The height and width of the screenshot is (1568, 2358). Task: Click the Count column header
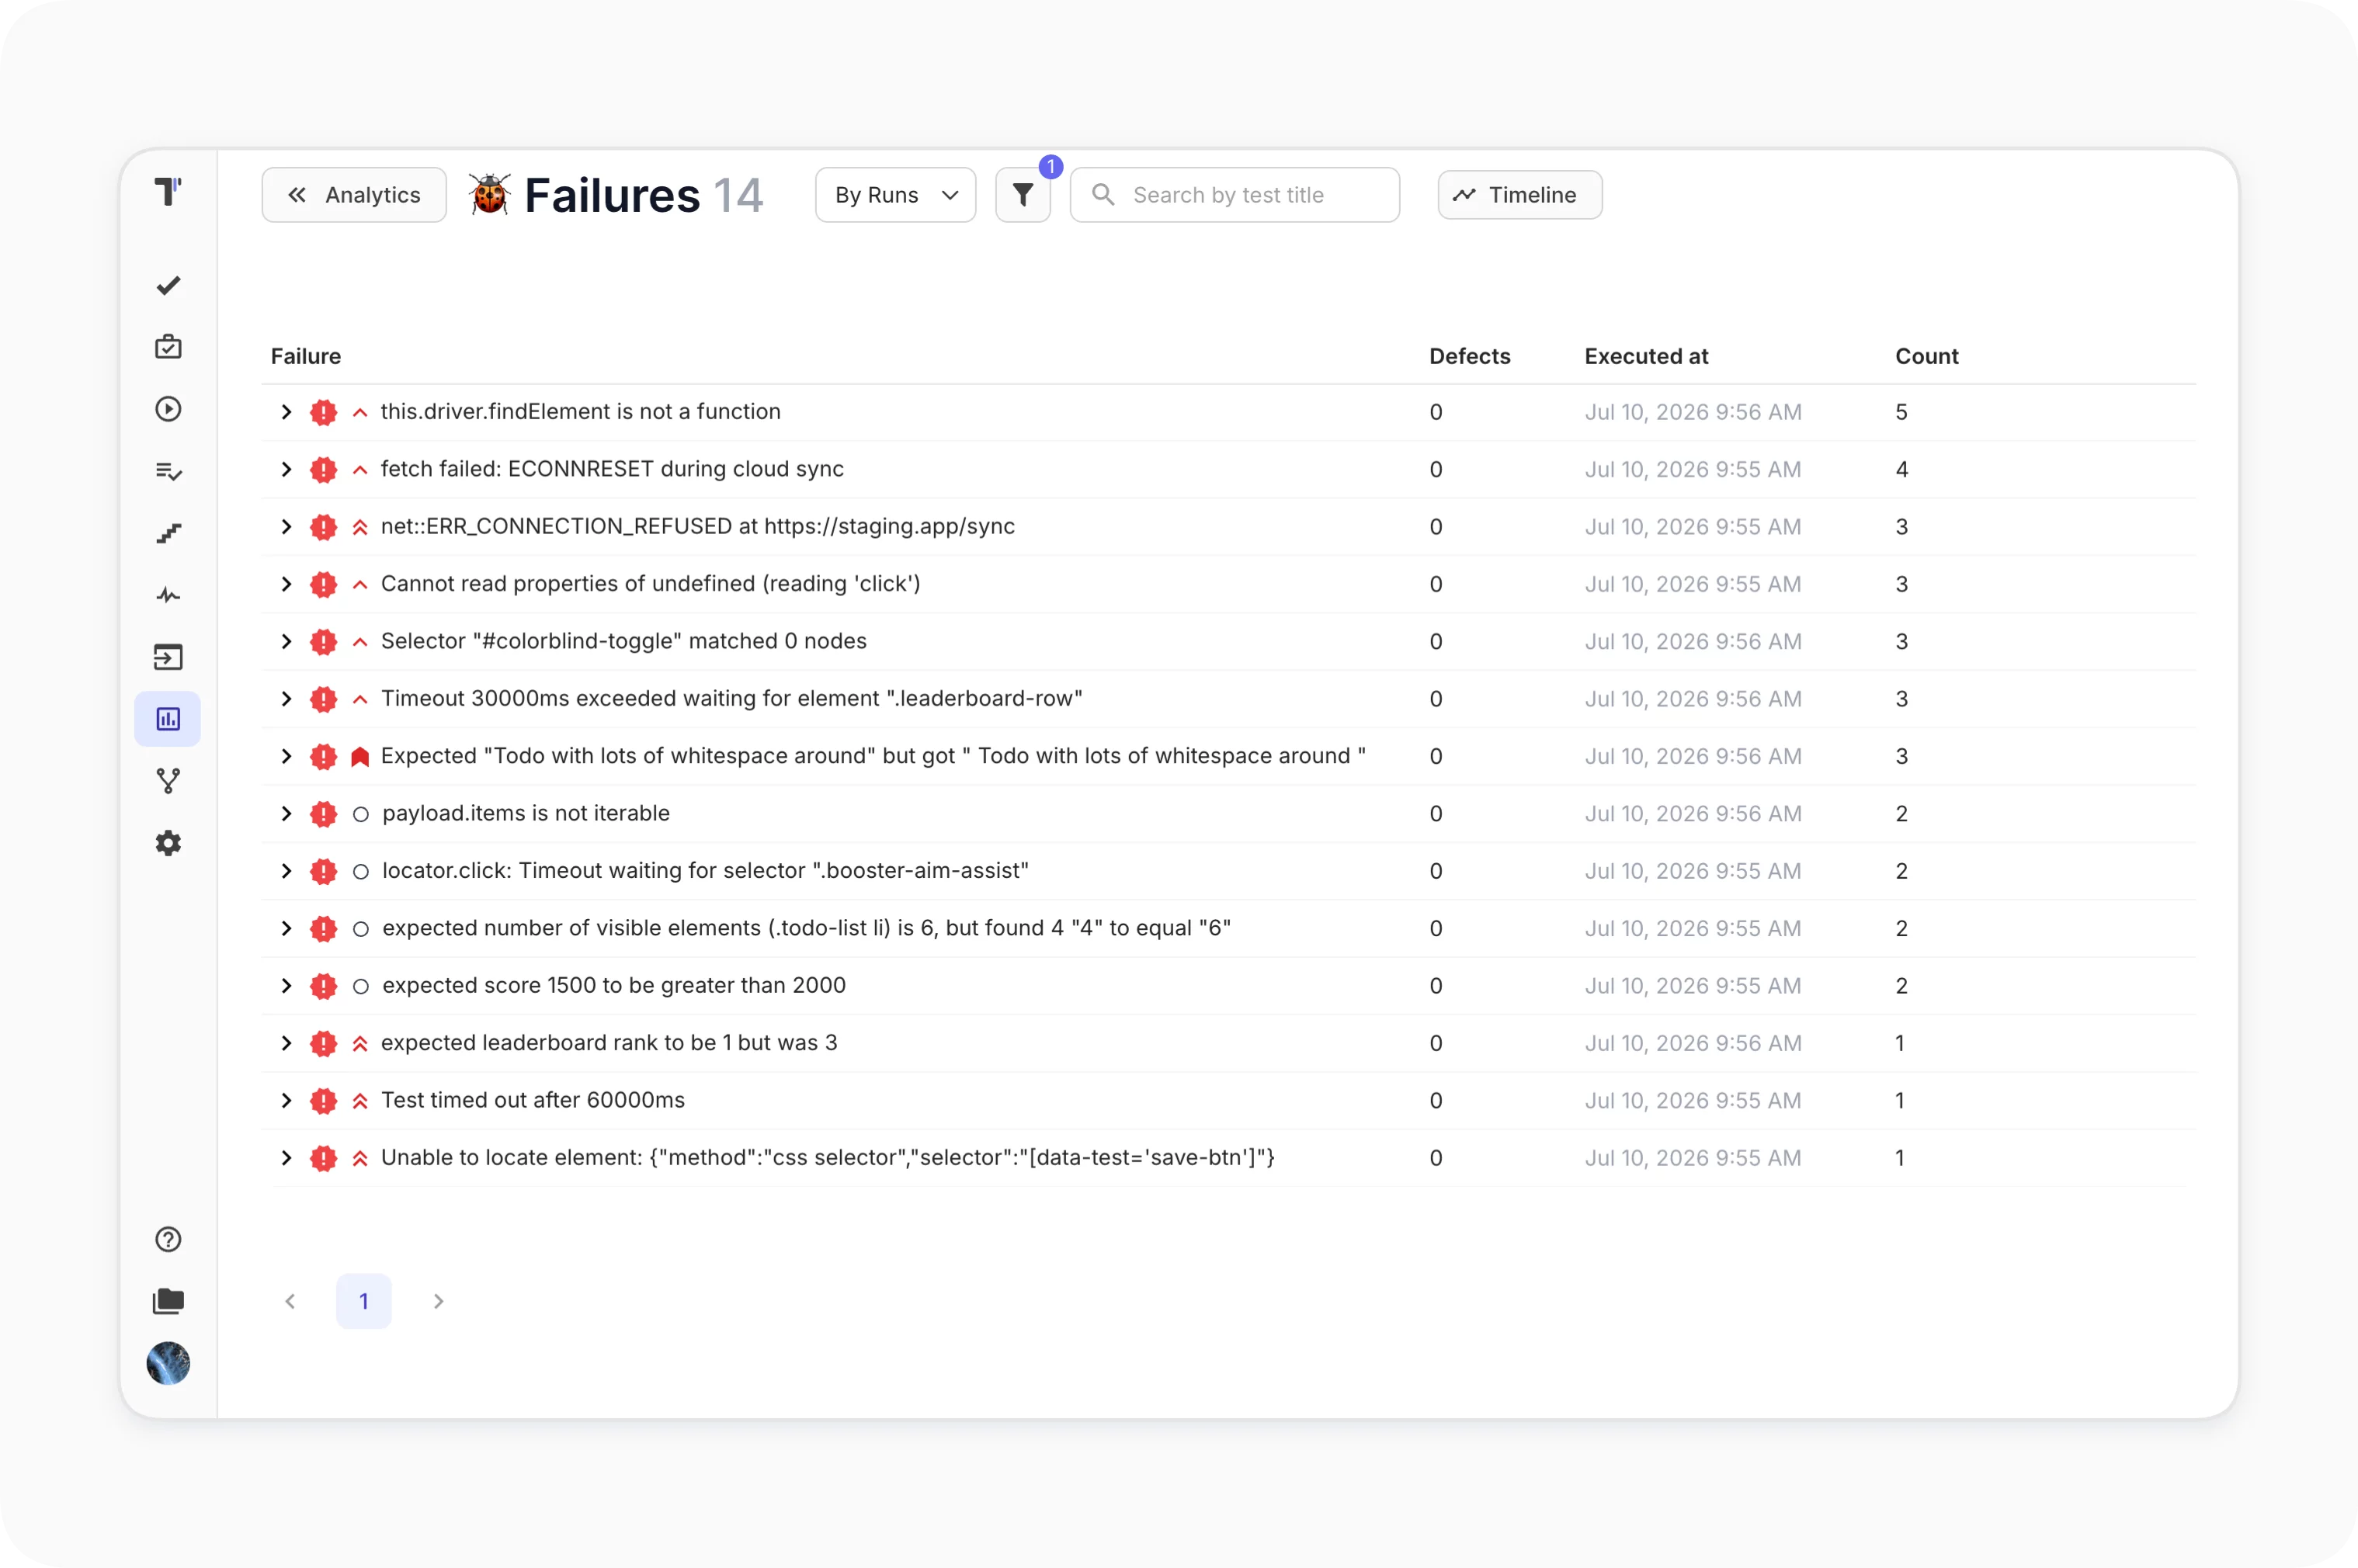1926,356
